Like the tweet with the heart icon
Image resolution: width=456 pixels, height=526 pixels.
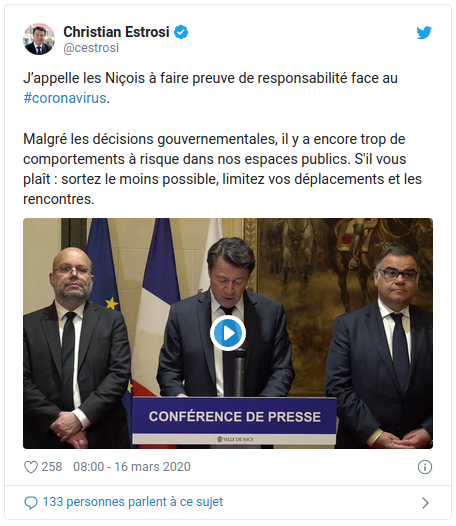(31, 467)
